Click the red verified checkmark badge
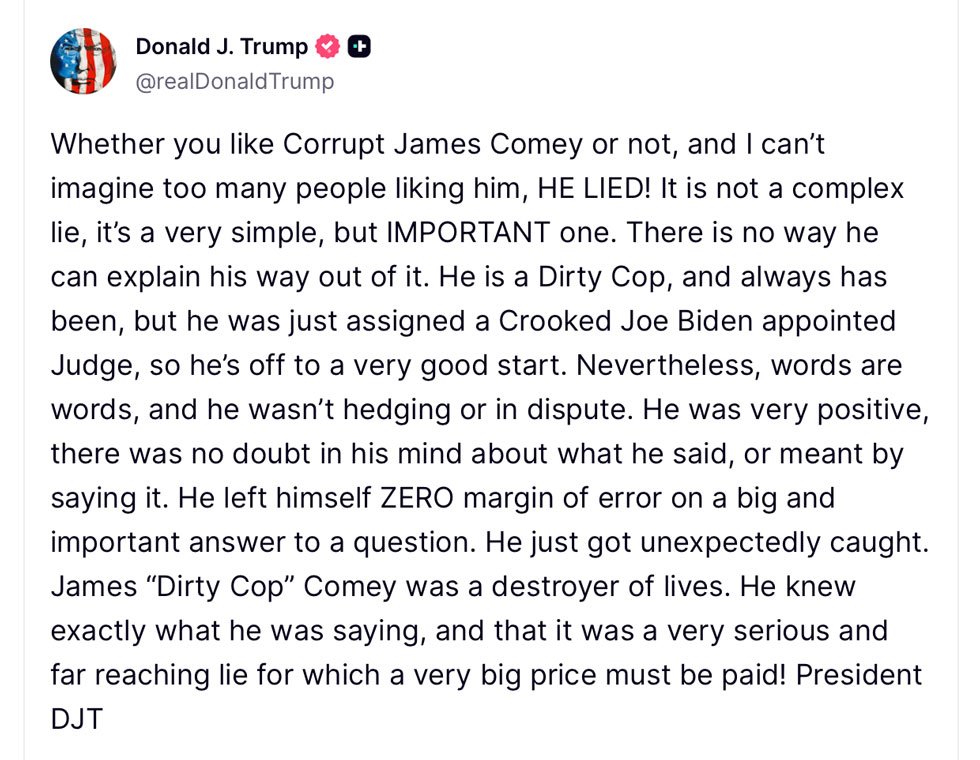 click(x=328, y=46)
